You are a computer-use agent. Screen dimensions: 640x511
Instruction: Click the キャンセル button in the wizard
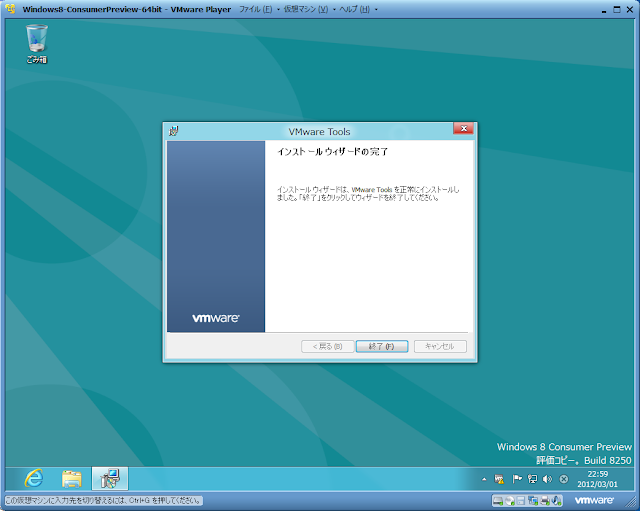click(x=440, y=346)
